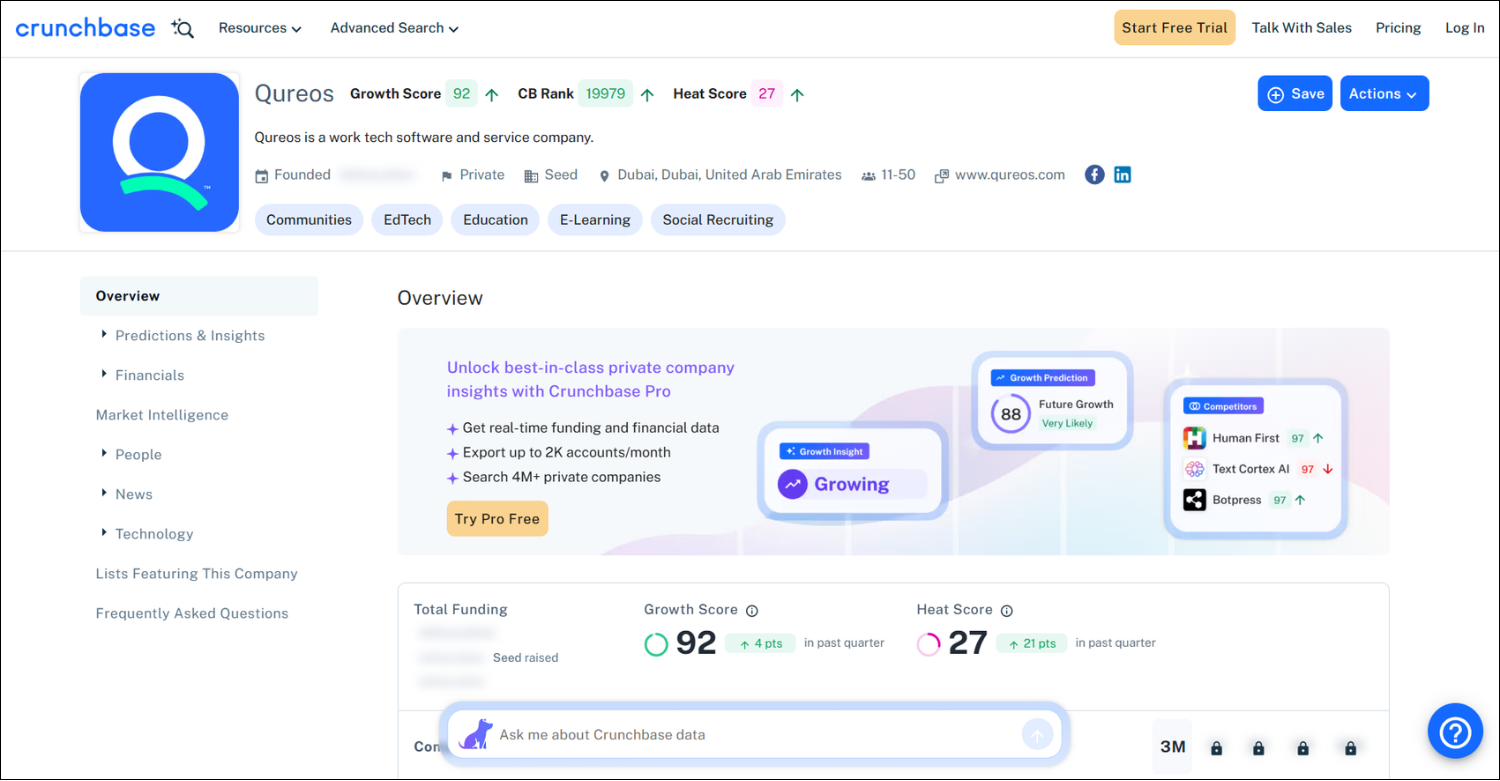Save the Qureos company profile
1500x781 pixels.
[x=1295, y=93]
